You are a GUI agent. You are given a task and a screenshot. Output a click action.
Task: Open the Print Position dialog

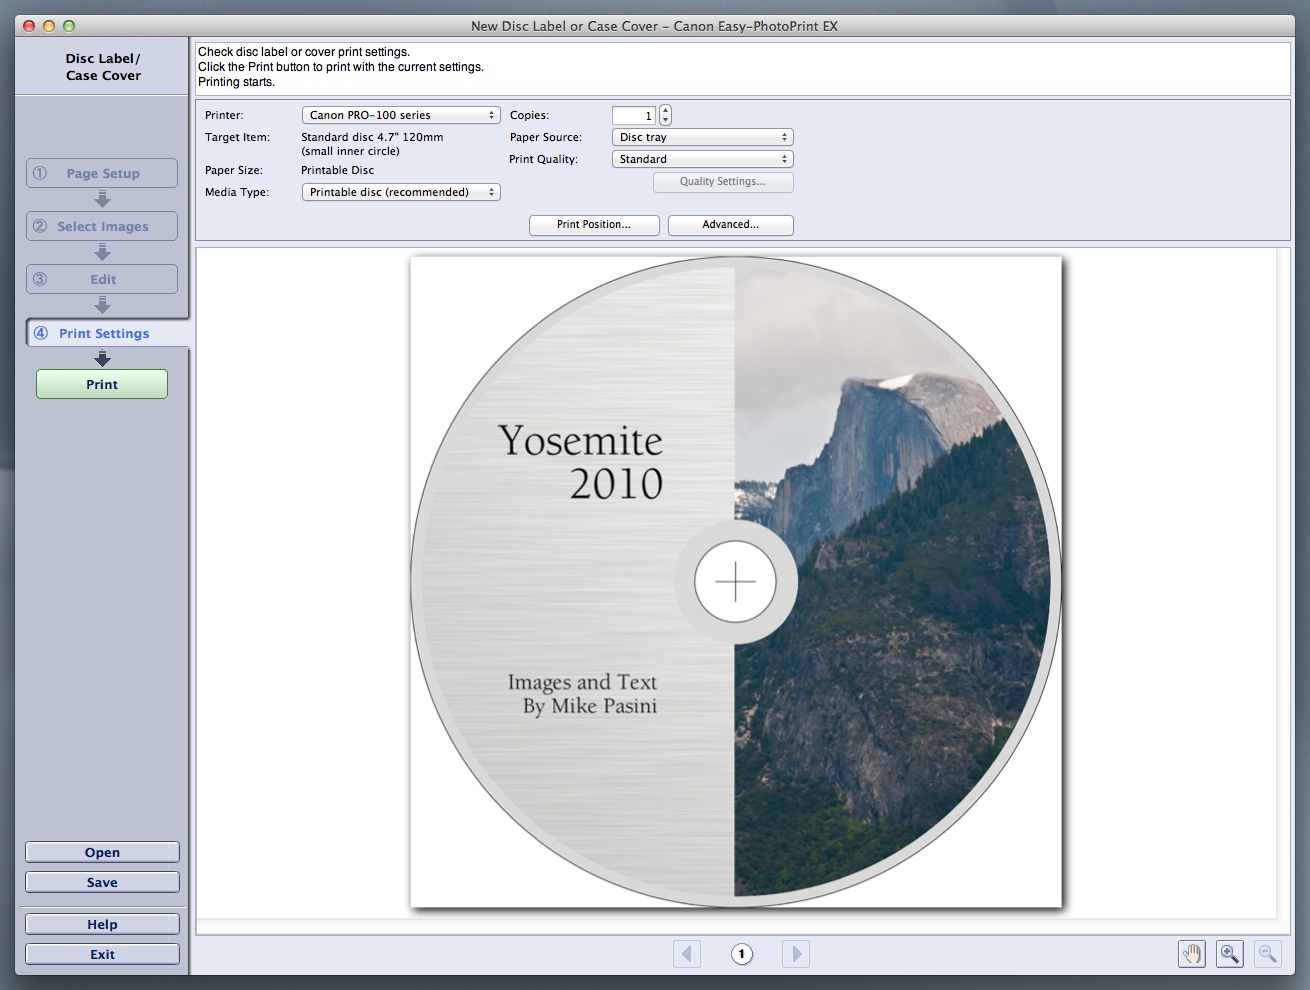(x=594, y=225)
